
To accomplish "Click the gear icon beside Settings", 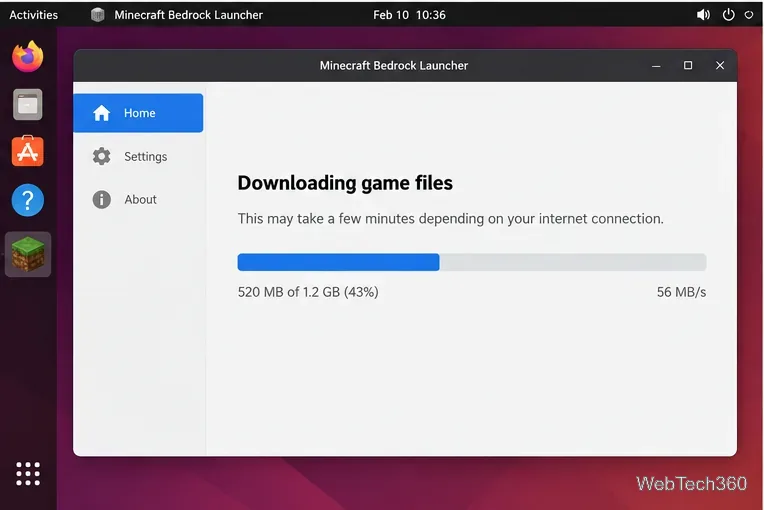I will coord(101,156).
